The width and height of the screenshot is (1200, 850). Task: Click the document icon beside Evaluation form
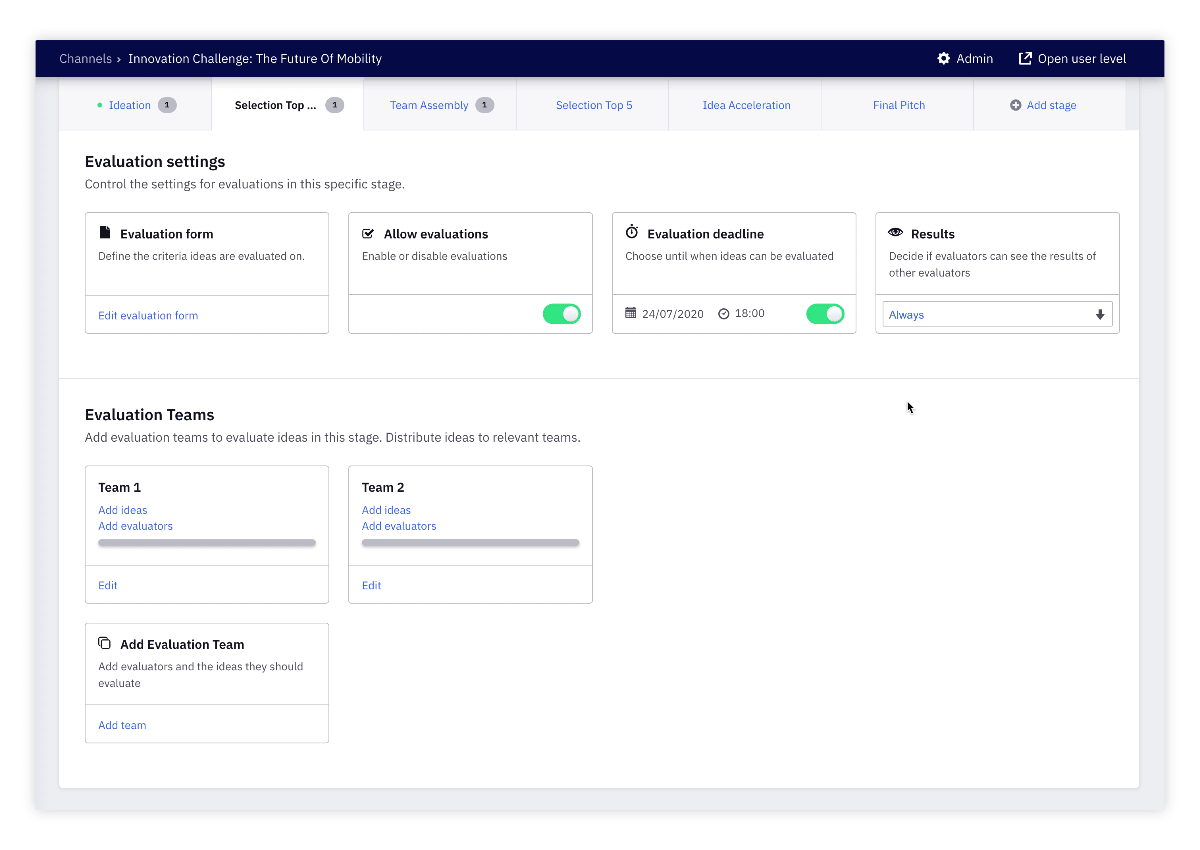105,233
